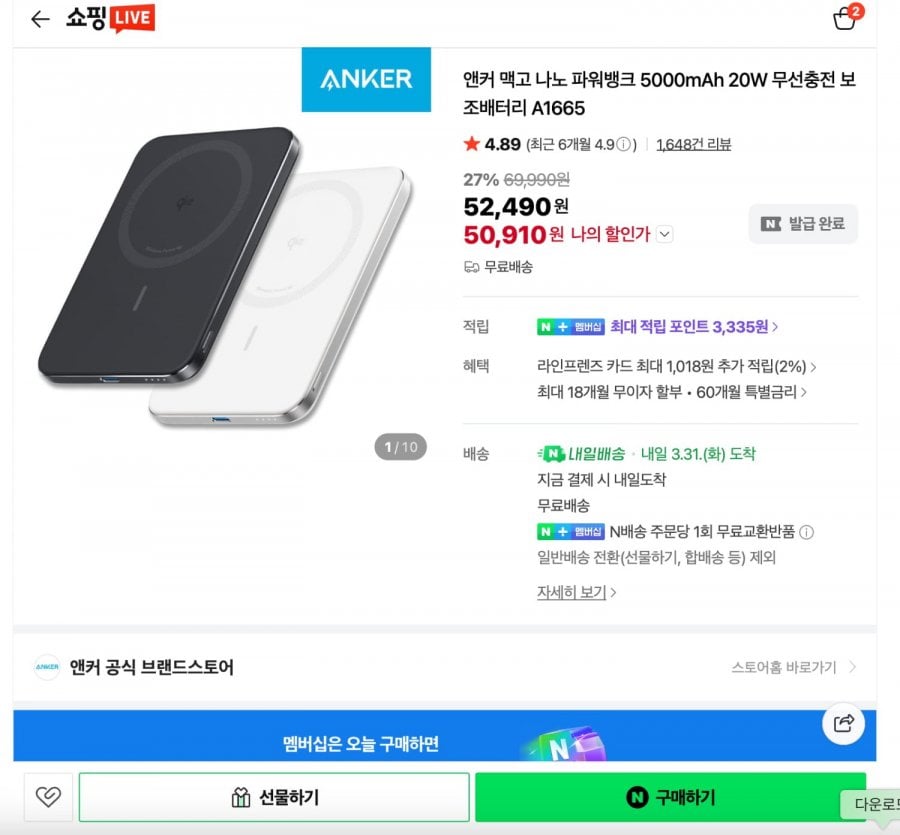Open info icon next to 무료교환반품
Viewport: 900px width, 835px height.
[x=807, y=532]
